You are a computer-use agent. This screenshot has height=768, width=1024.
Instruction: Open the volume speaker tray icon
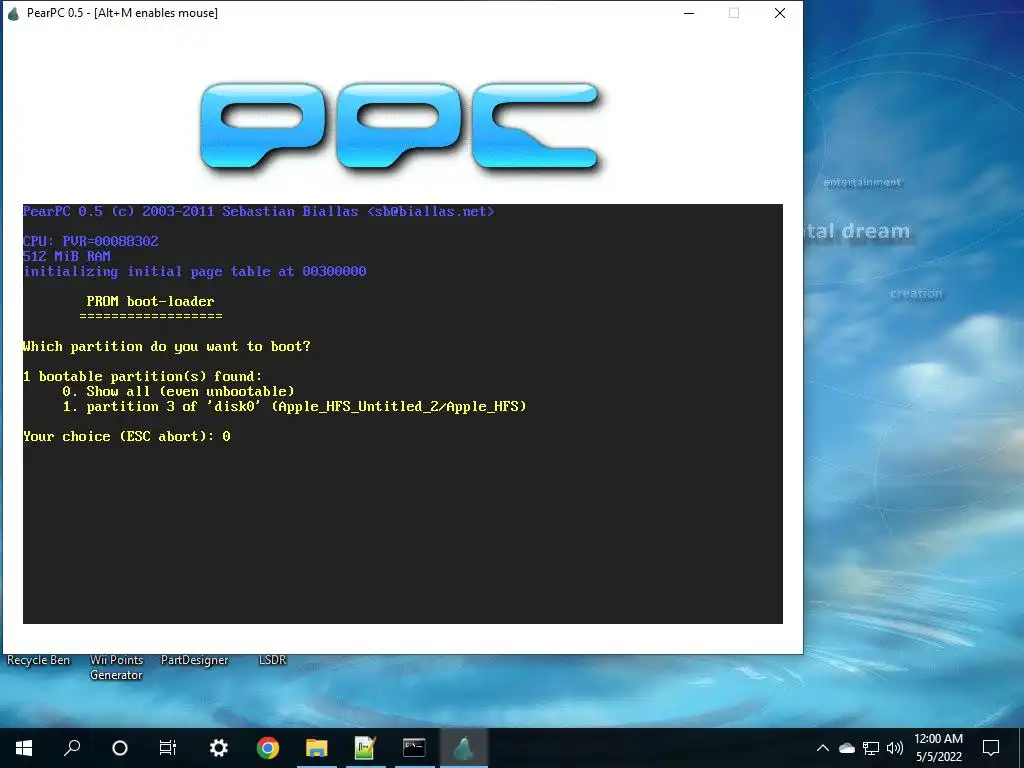coord(895,748)
